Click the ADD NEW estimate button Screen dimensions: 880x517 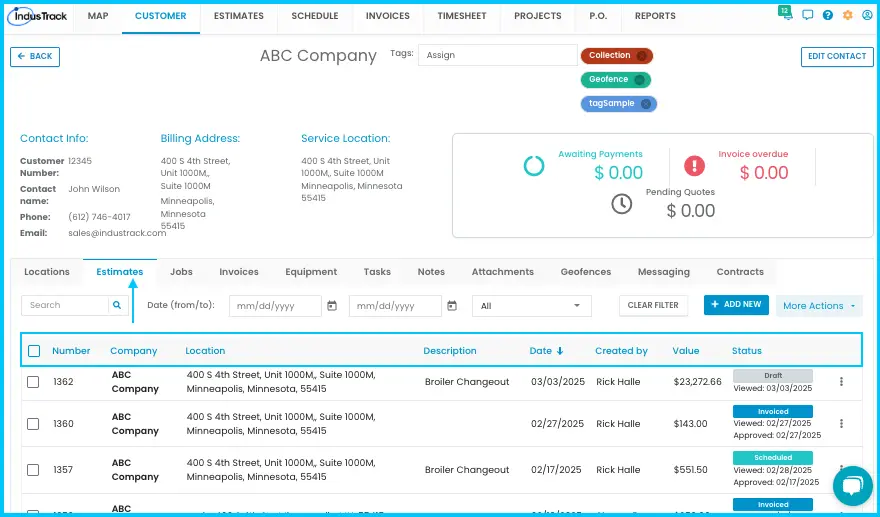click(x=736, y=305)
